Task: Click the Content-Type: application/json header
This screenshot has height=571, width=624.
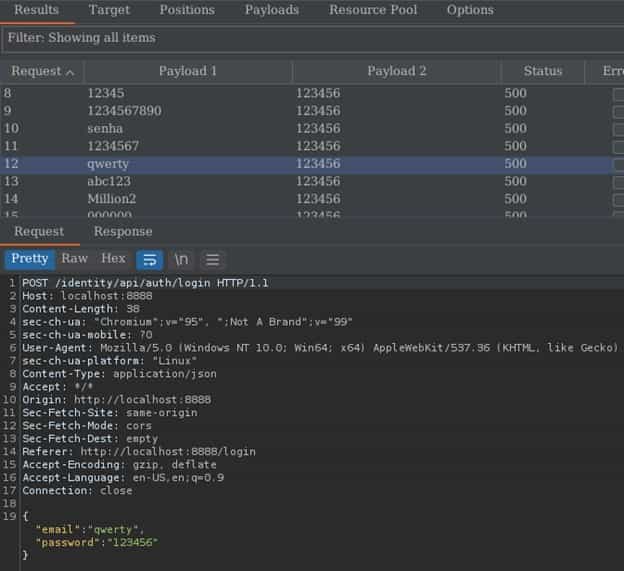Action: [119, 374]
